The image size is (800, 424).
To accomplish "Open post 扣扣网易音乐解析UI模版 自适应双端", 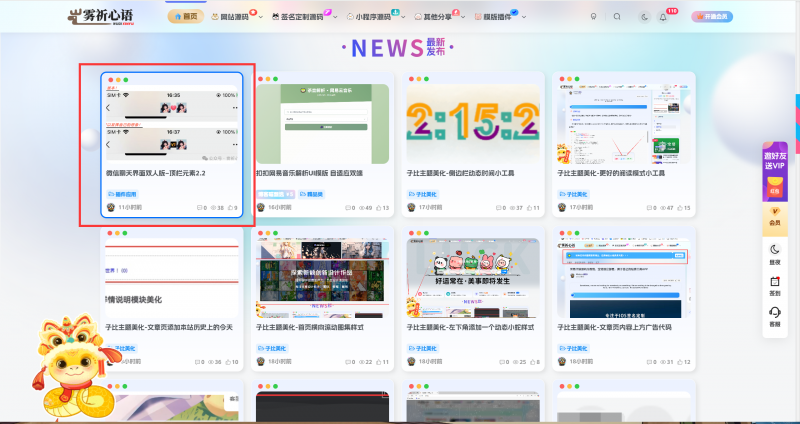I will (x=323, y=173).
